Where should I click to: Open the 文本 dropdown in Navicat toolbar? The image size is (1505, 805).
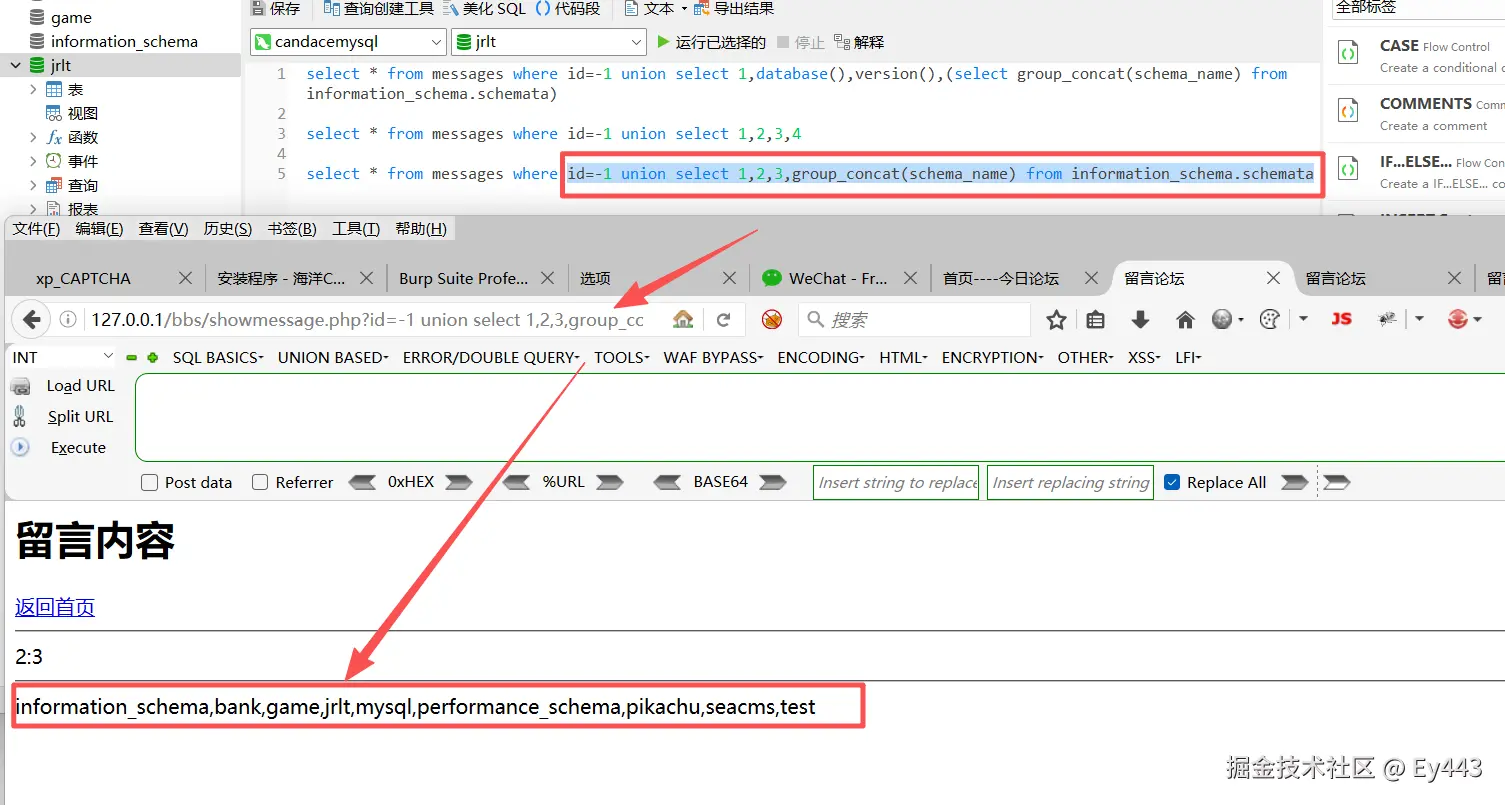[x=656, y=9]
